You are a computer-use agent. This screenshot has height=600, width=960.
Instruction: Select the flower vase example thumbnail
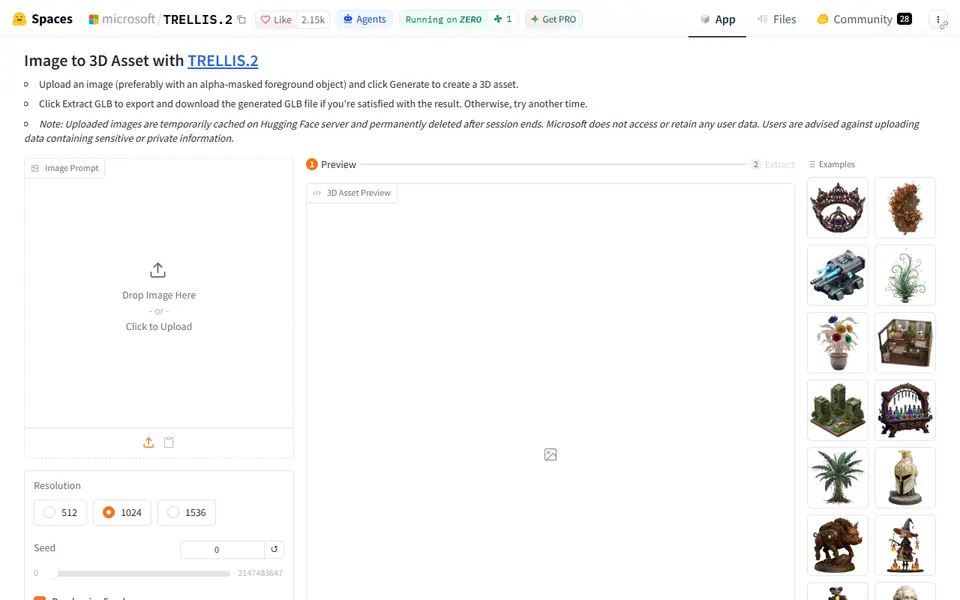[838, 342]
